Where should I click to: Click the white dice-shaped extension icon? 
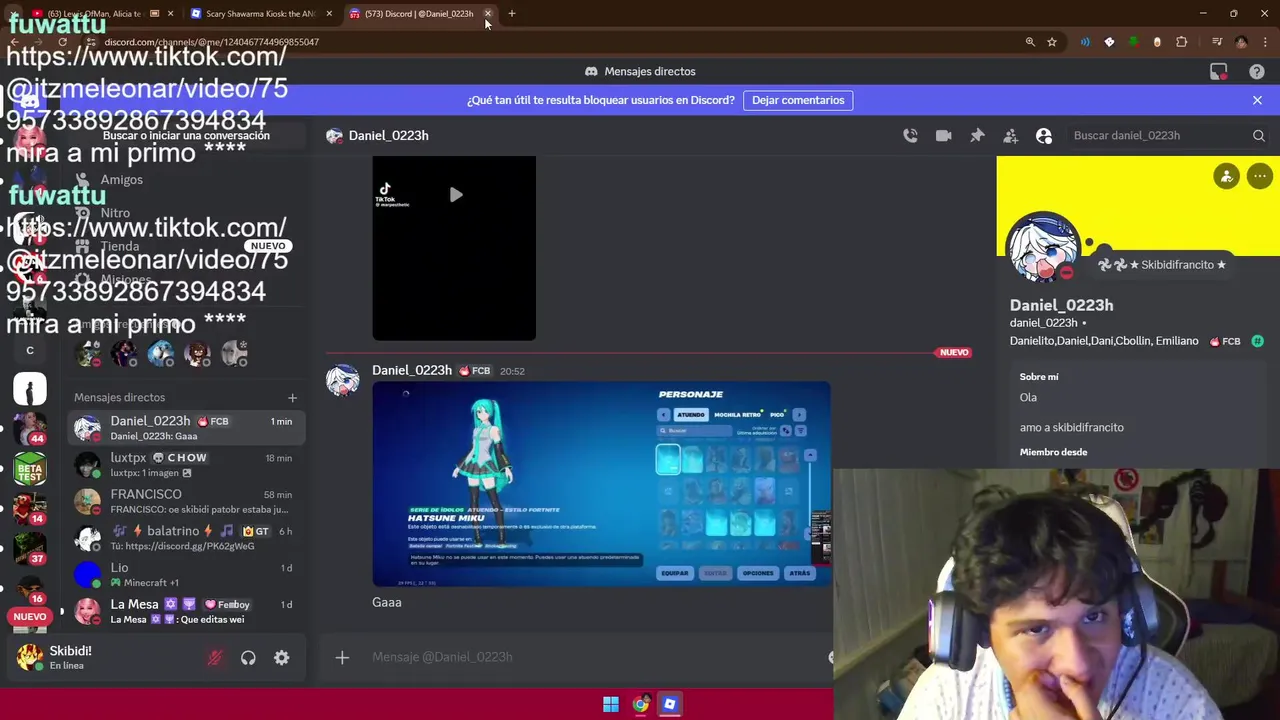pyautogui.click(x=1109, y=42)
